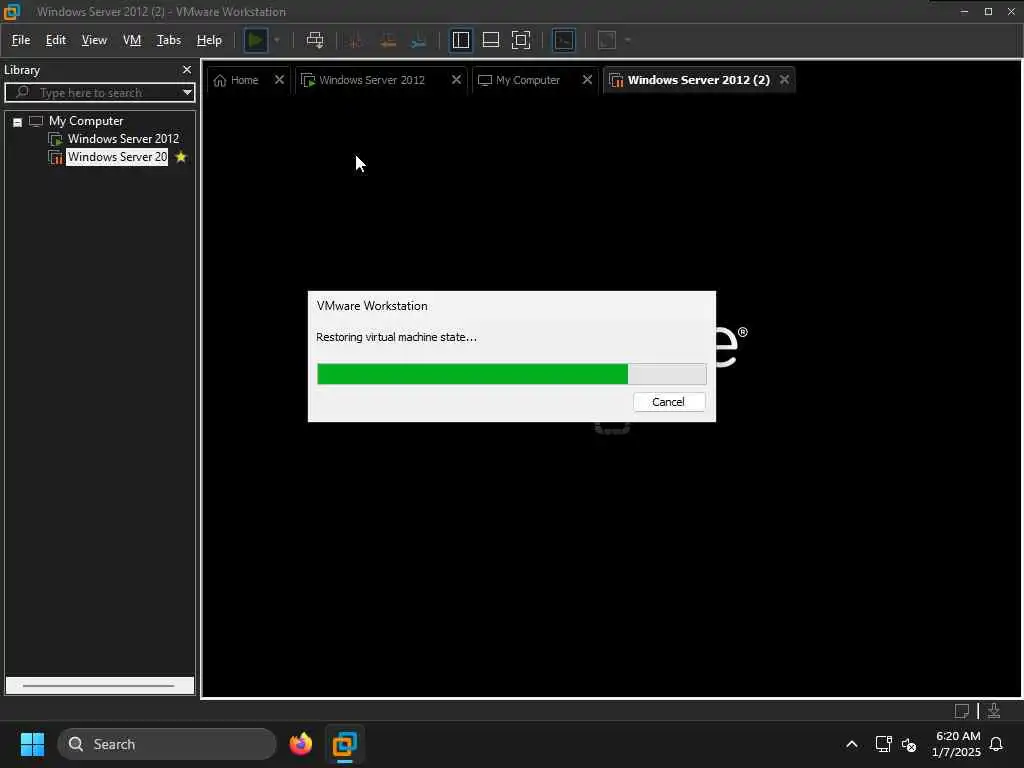Click the message log status bar icon
The width and height of the screenshot is (1024, 768).
(961, 711)
